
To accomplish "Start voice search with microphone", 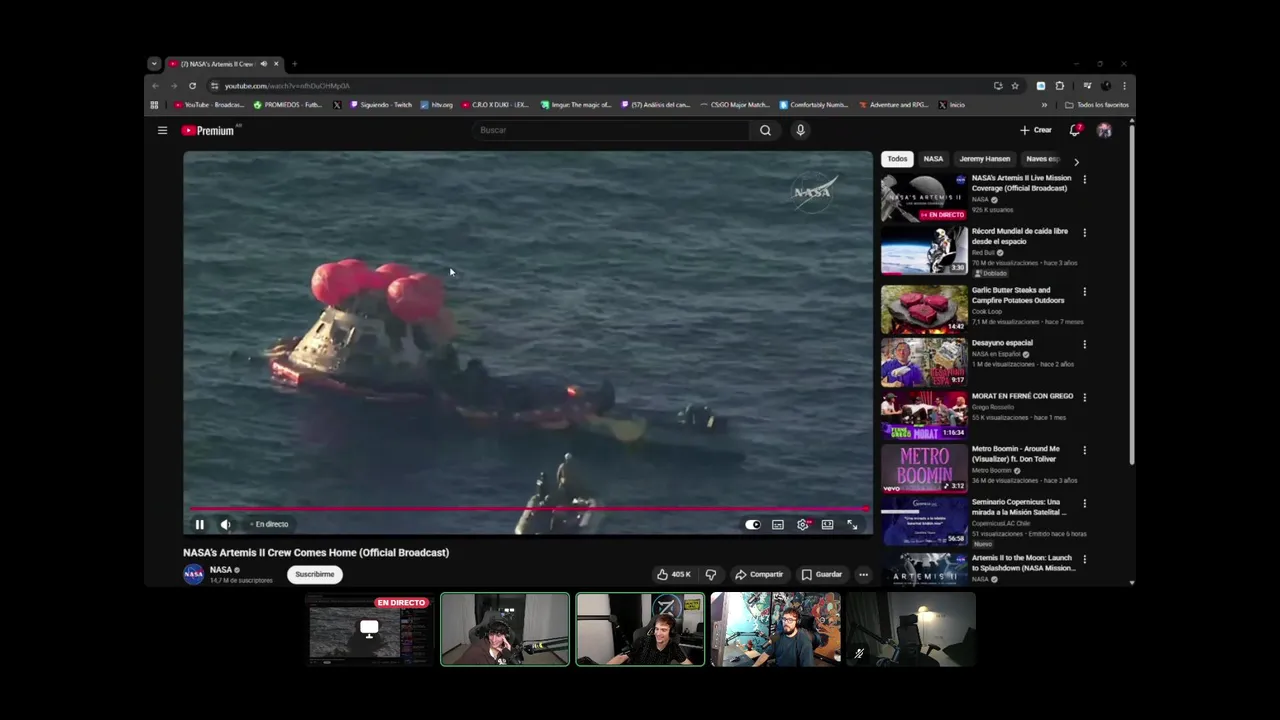I will (800, 130).
